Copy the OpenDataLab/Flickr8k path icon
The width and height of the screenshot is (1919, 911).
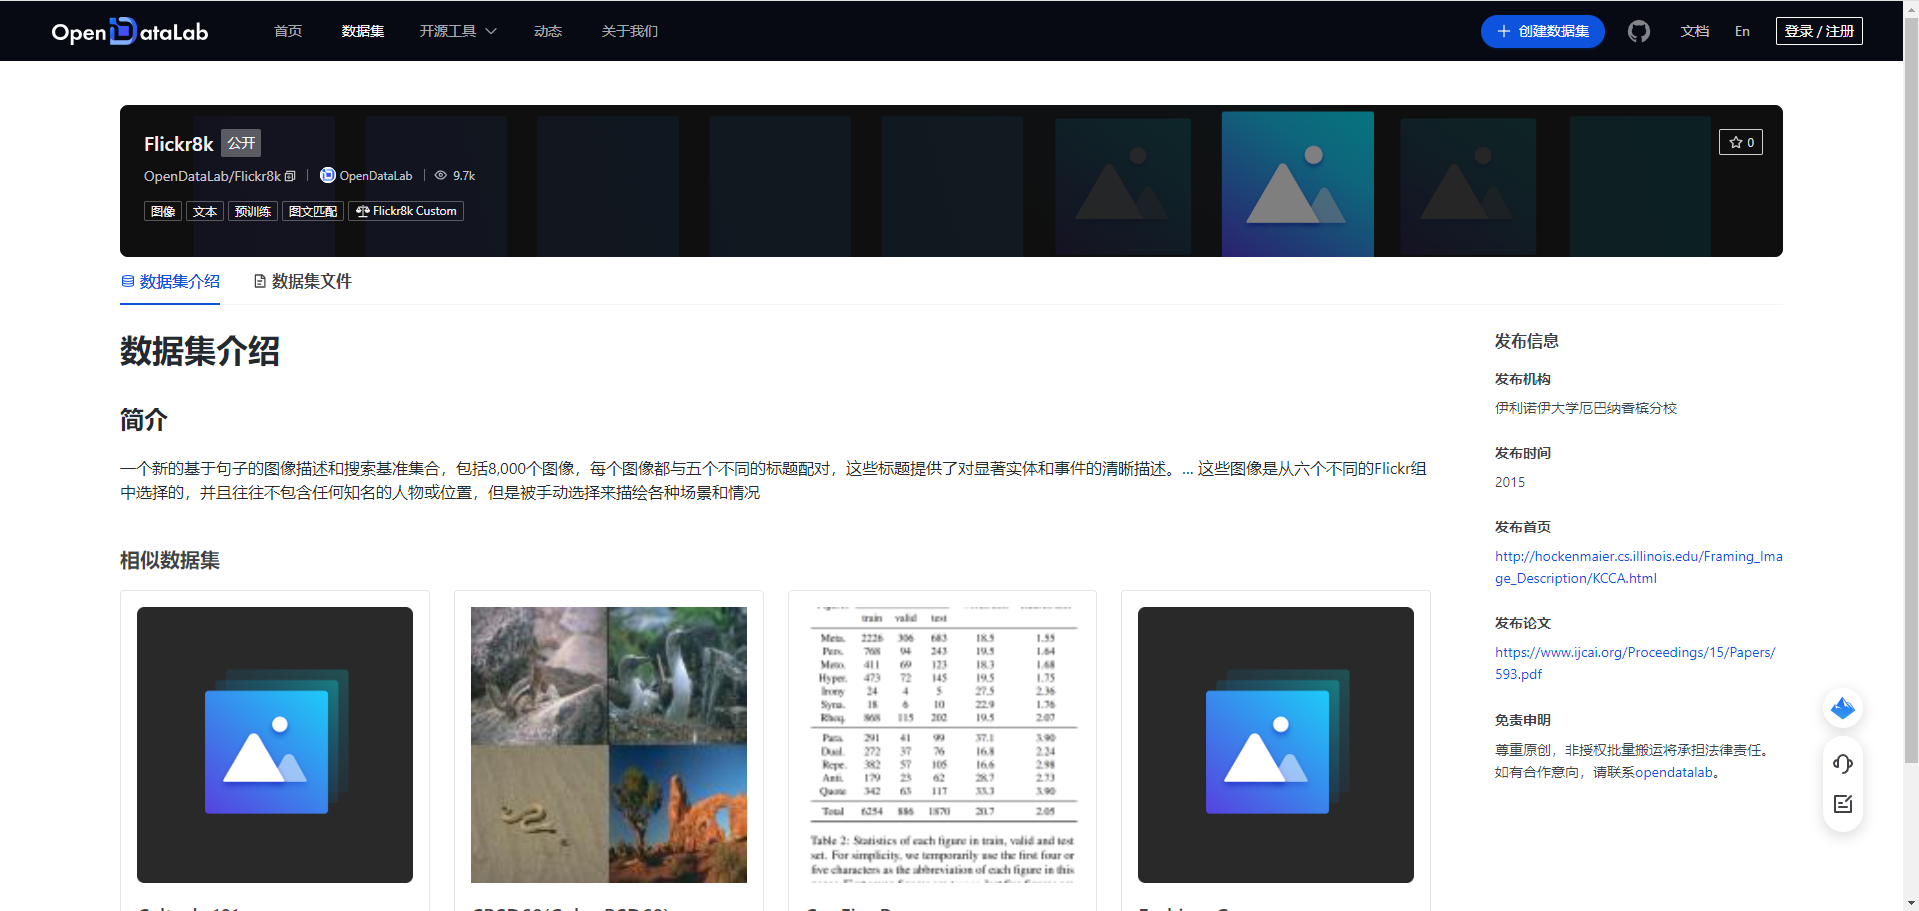[290, 176]
